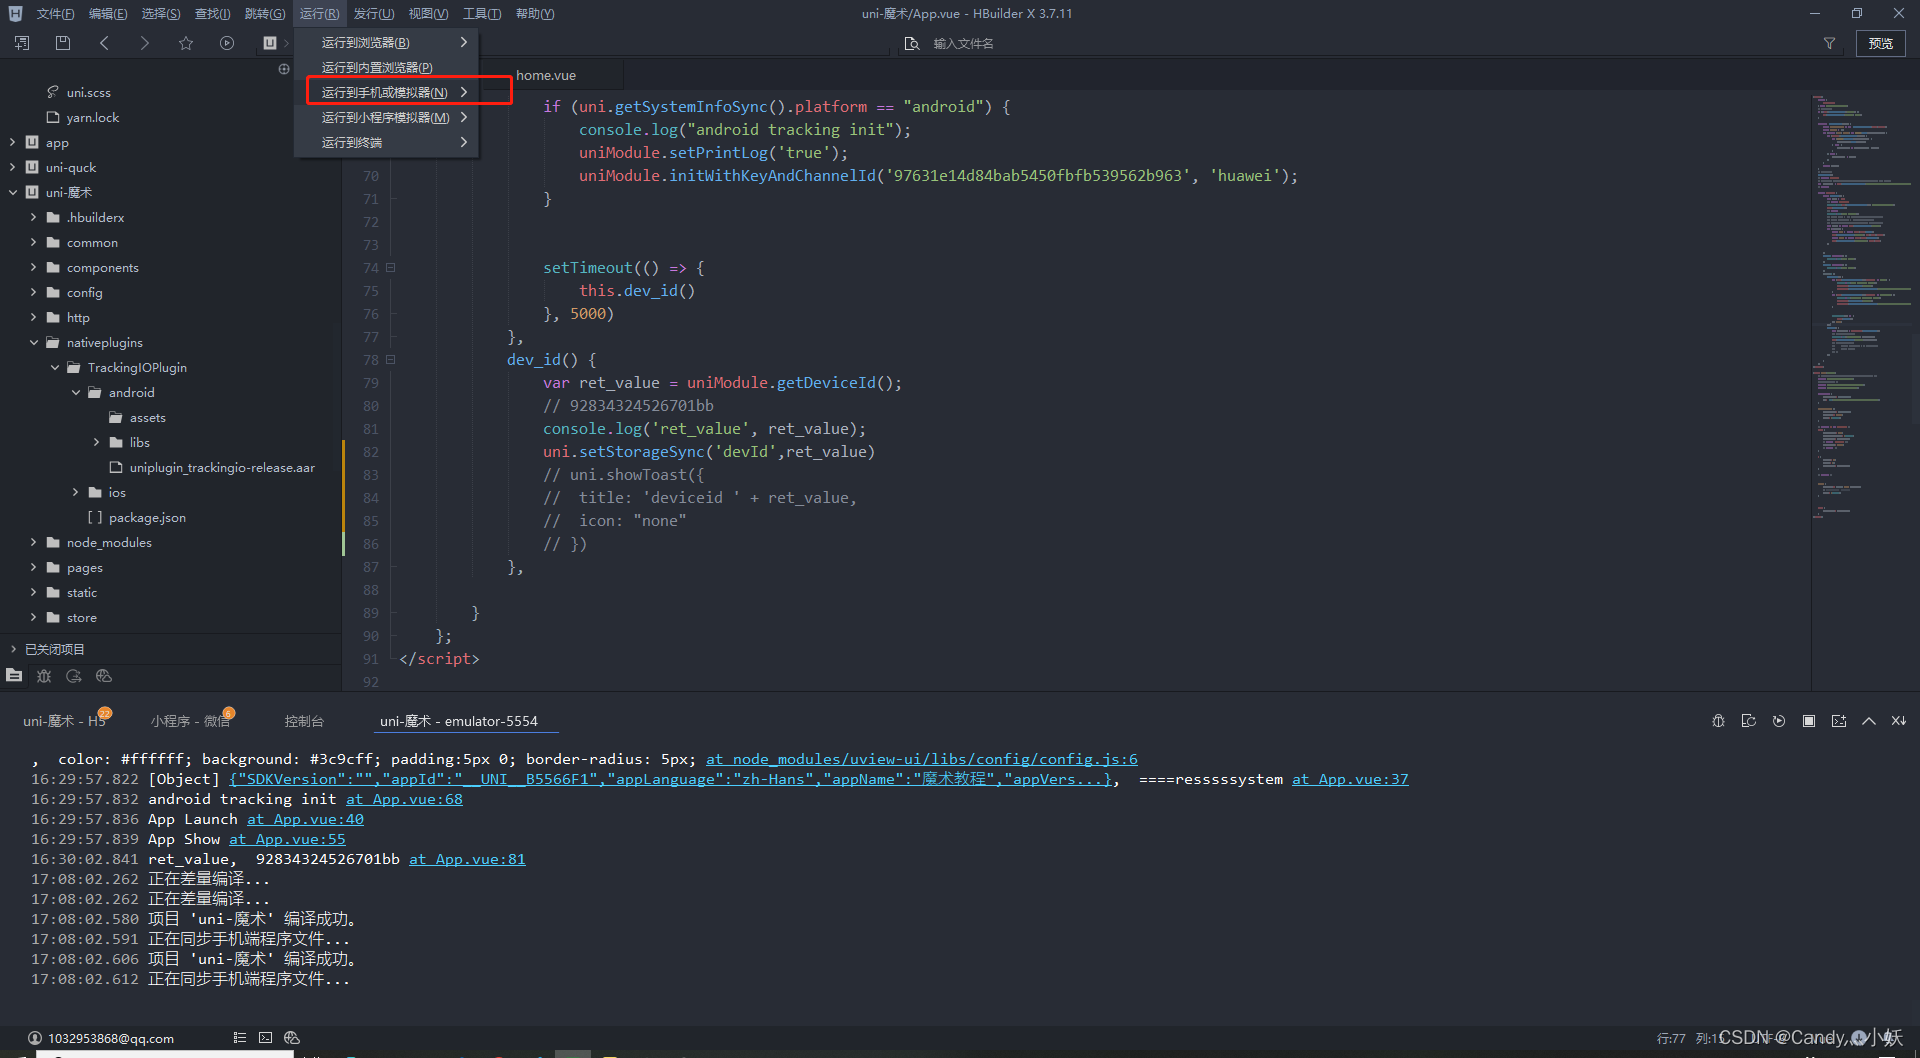Expand the ios folder
The width and height of the screenshot is (1920, 1058).
[75, 492]
